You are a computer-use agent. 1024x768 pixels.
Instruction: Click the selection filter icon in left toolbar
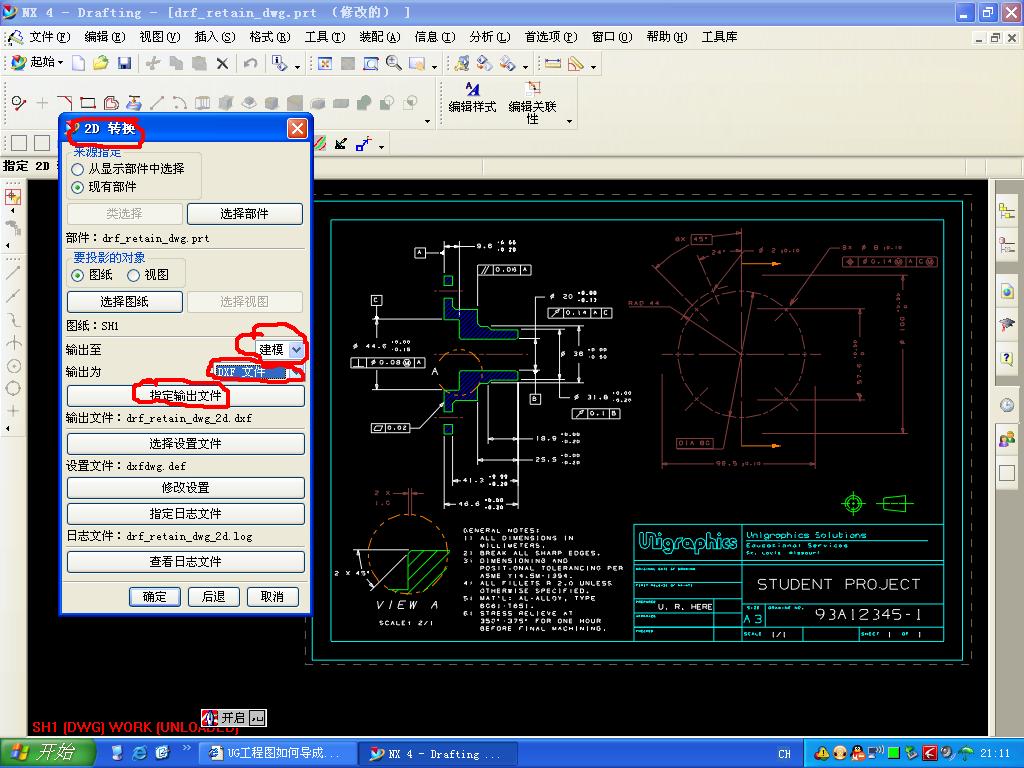(x=13, y=197)
